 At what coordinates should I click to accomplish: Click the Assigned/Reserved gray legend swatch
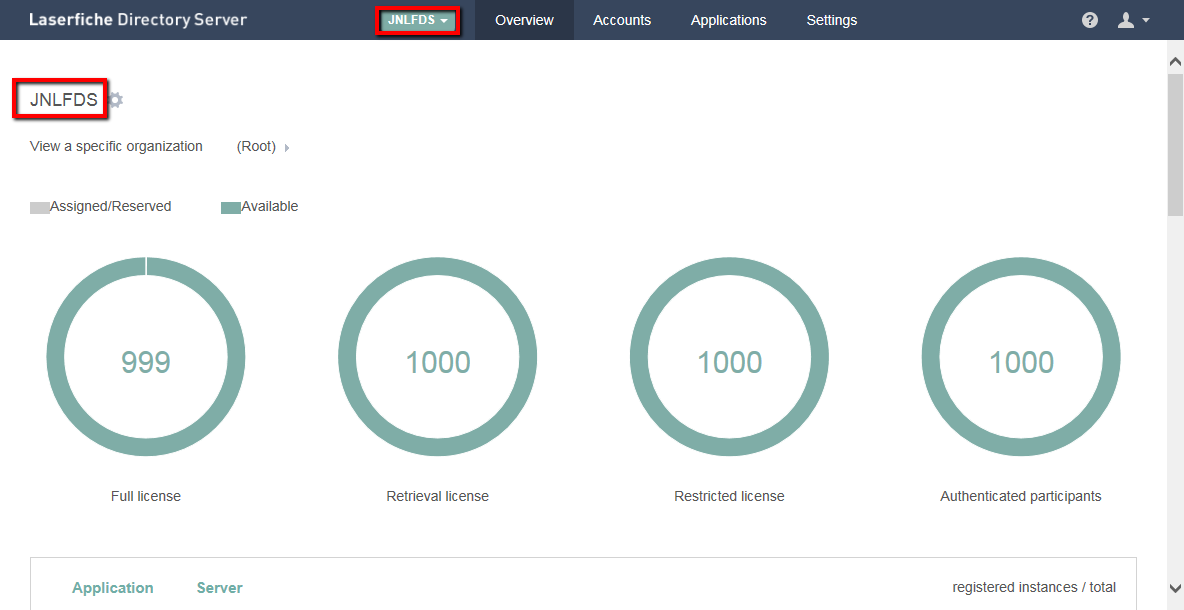click(x=40, y=208)
